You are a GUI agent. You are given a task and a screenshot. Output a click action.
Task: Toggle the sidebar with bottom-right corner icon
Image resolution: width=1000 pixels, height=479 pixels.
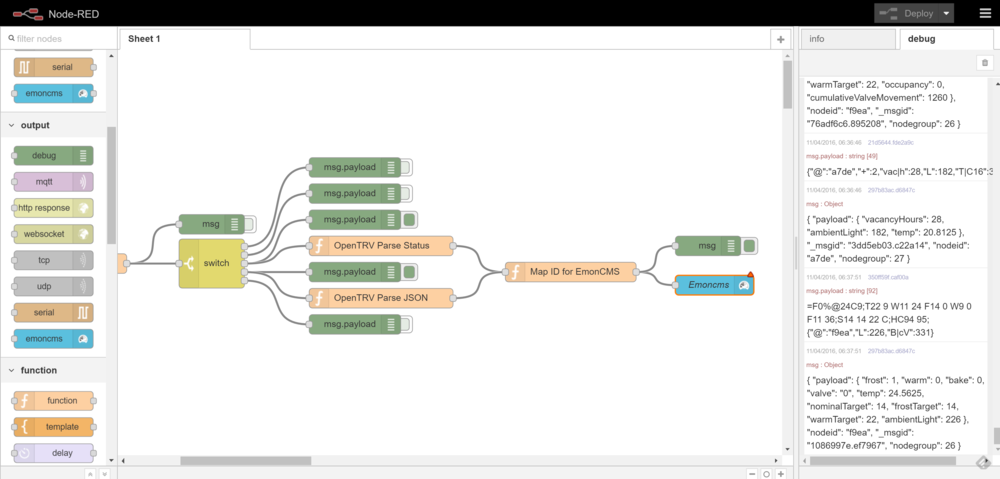(x=983, y=461)
